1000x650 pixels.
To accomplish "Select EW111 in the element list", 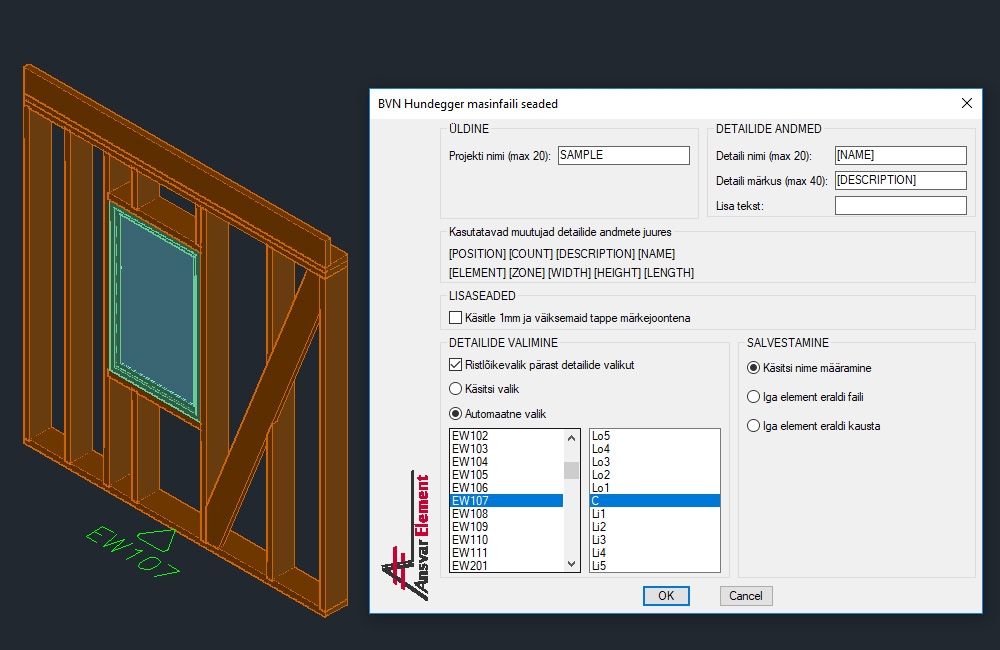I will coord(506,552).
